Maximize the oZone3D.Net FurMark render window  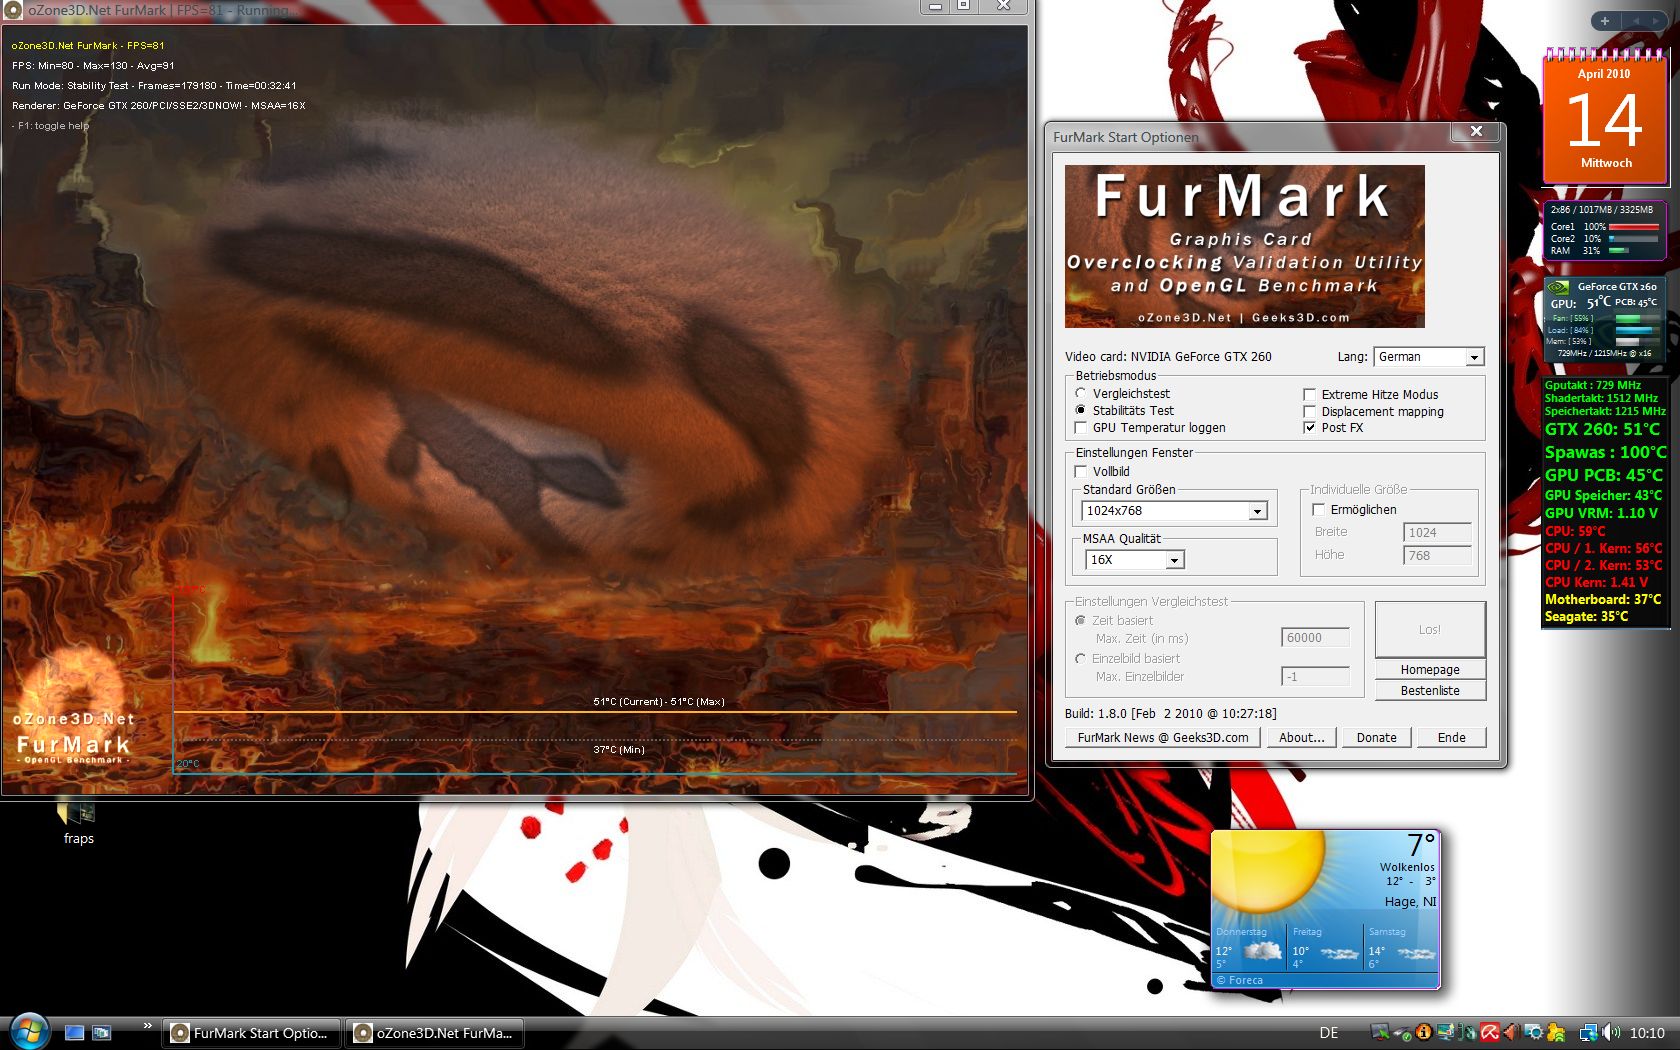coord(964,6)
